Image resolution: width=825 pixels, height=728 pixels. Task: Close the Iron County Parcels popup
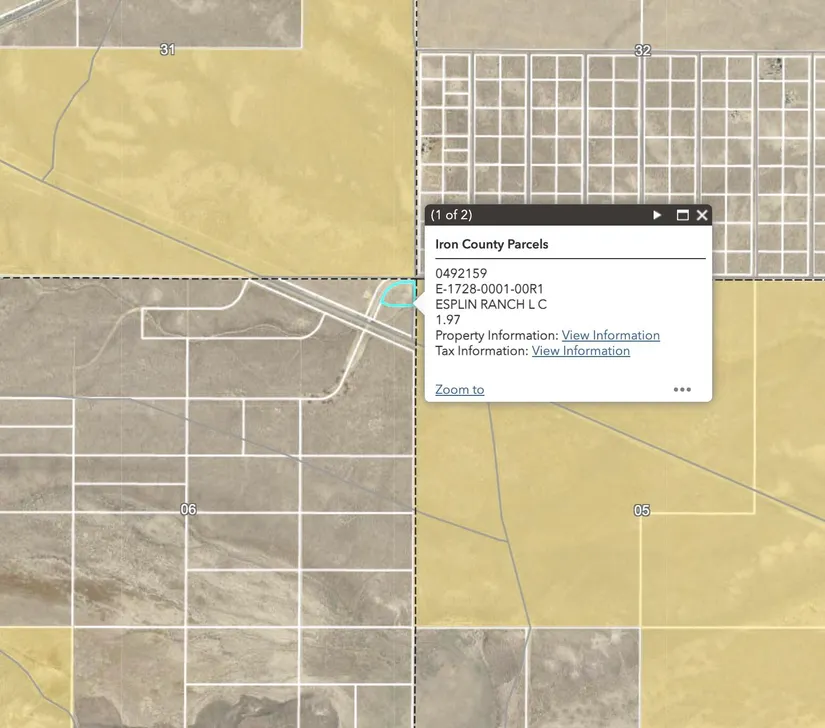click(702, 215)
